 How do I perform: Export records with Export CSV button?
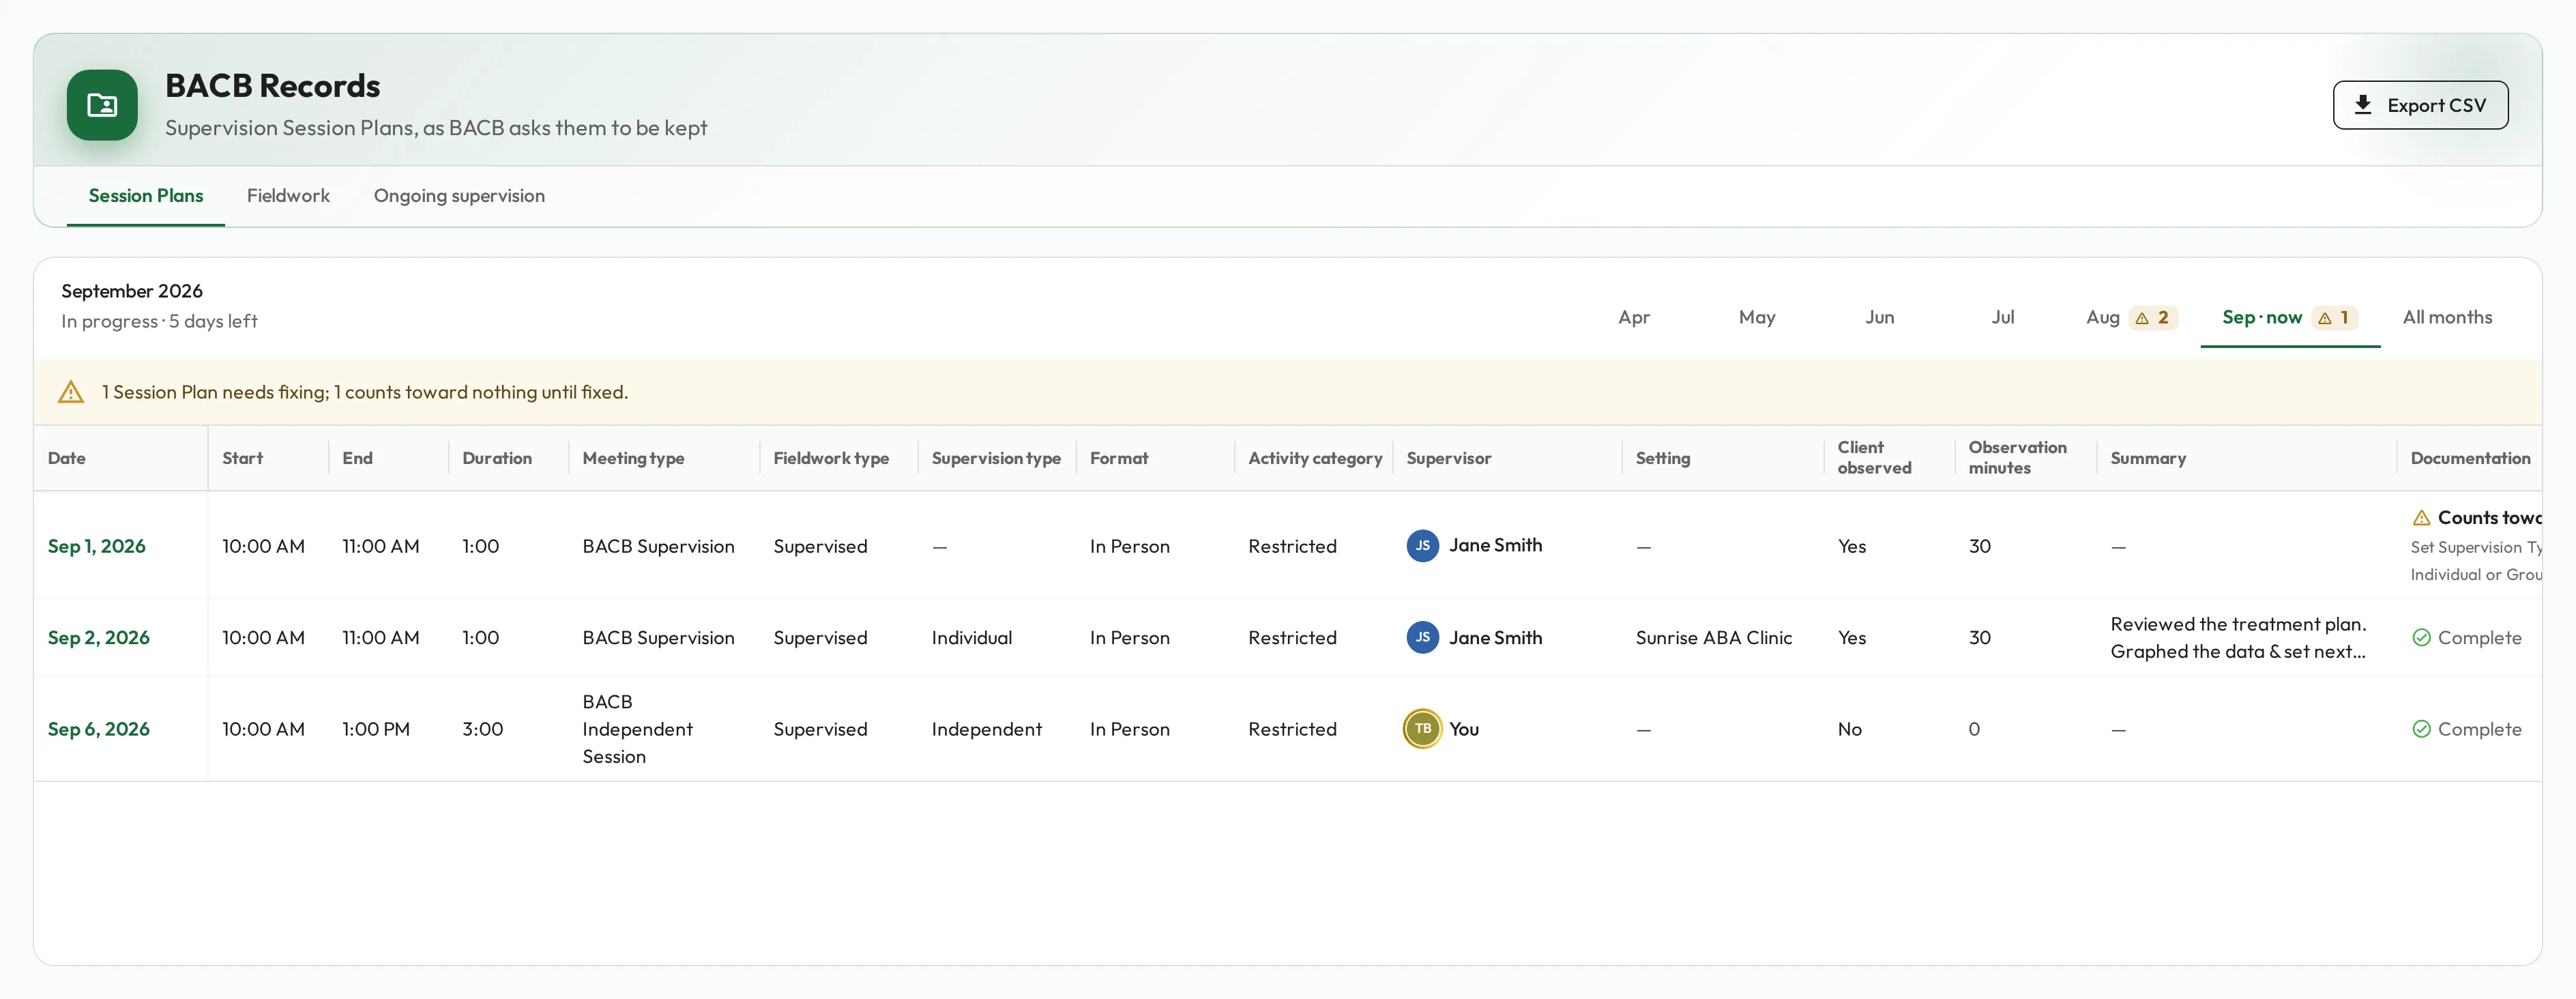2420,105
